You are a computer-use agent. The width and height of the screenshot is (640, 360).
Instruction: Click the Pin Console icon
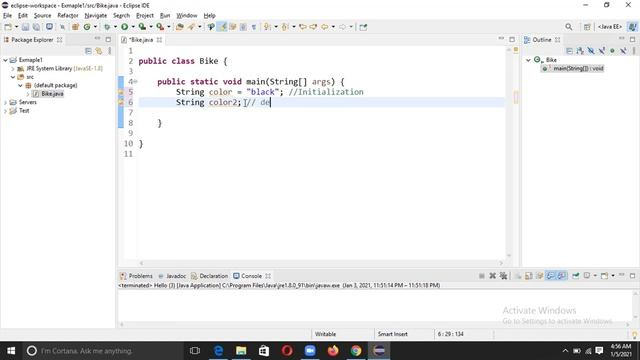[576, 276]
